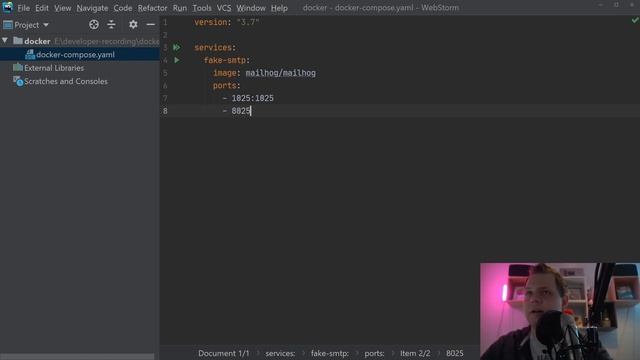The image size is (640, 360).
Task: Open the Tools menu
Action: point(202,8)
